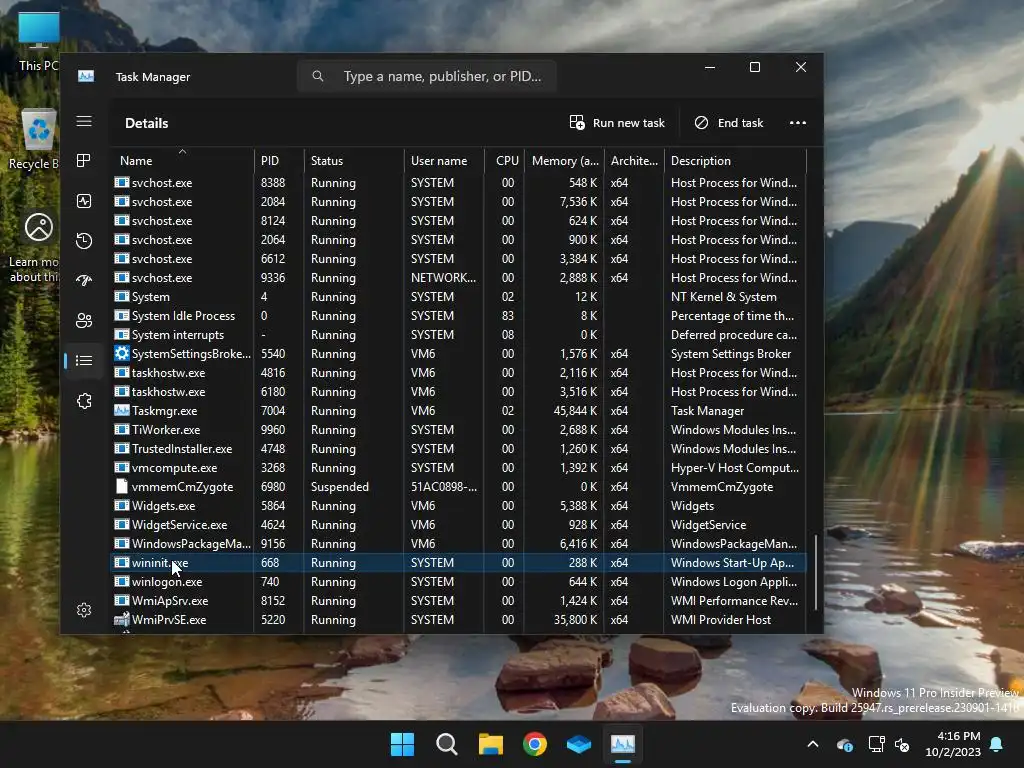Select Widgets.exe process

point(459,505)
